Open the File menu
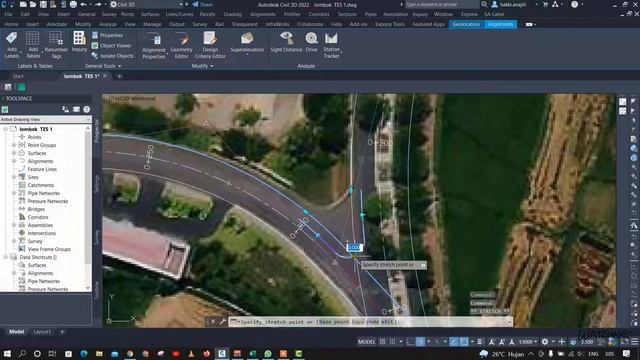Screen dimensions: 640x360 pyautogui.click(x=9, y=14)
